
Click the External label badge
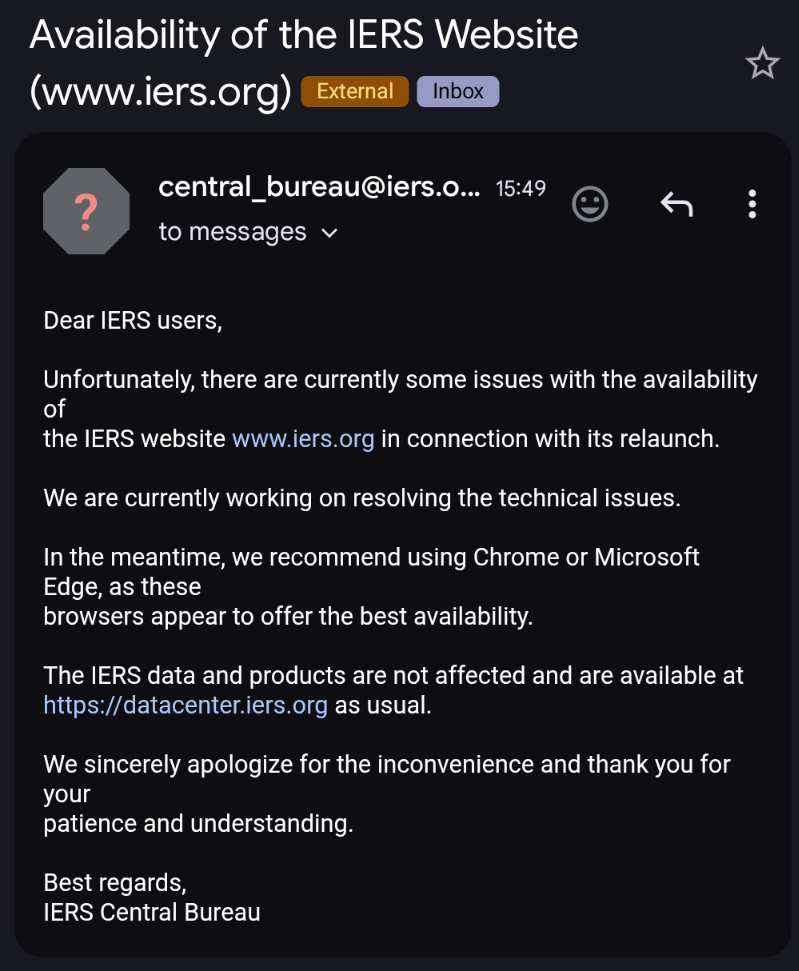355,92
